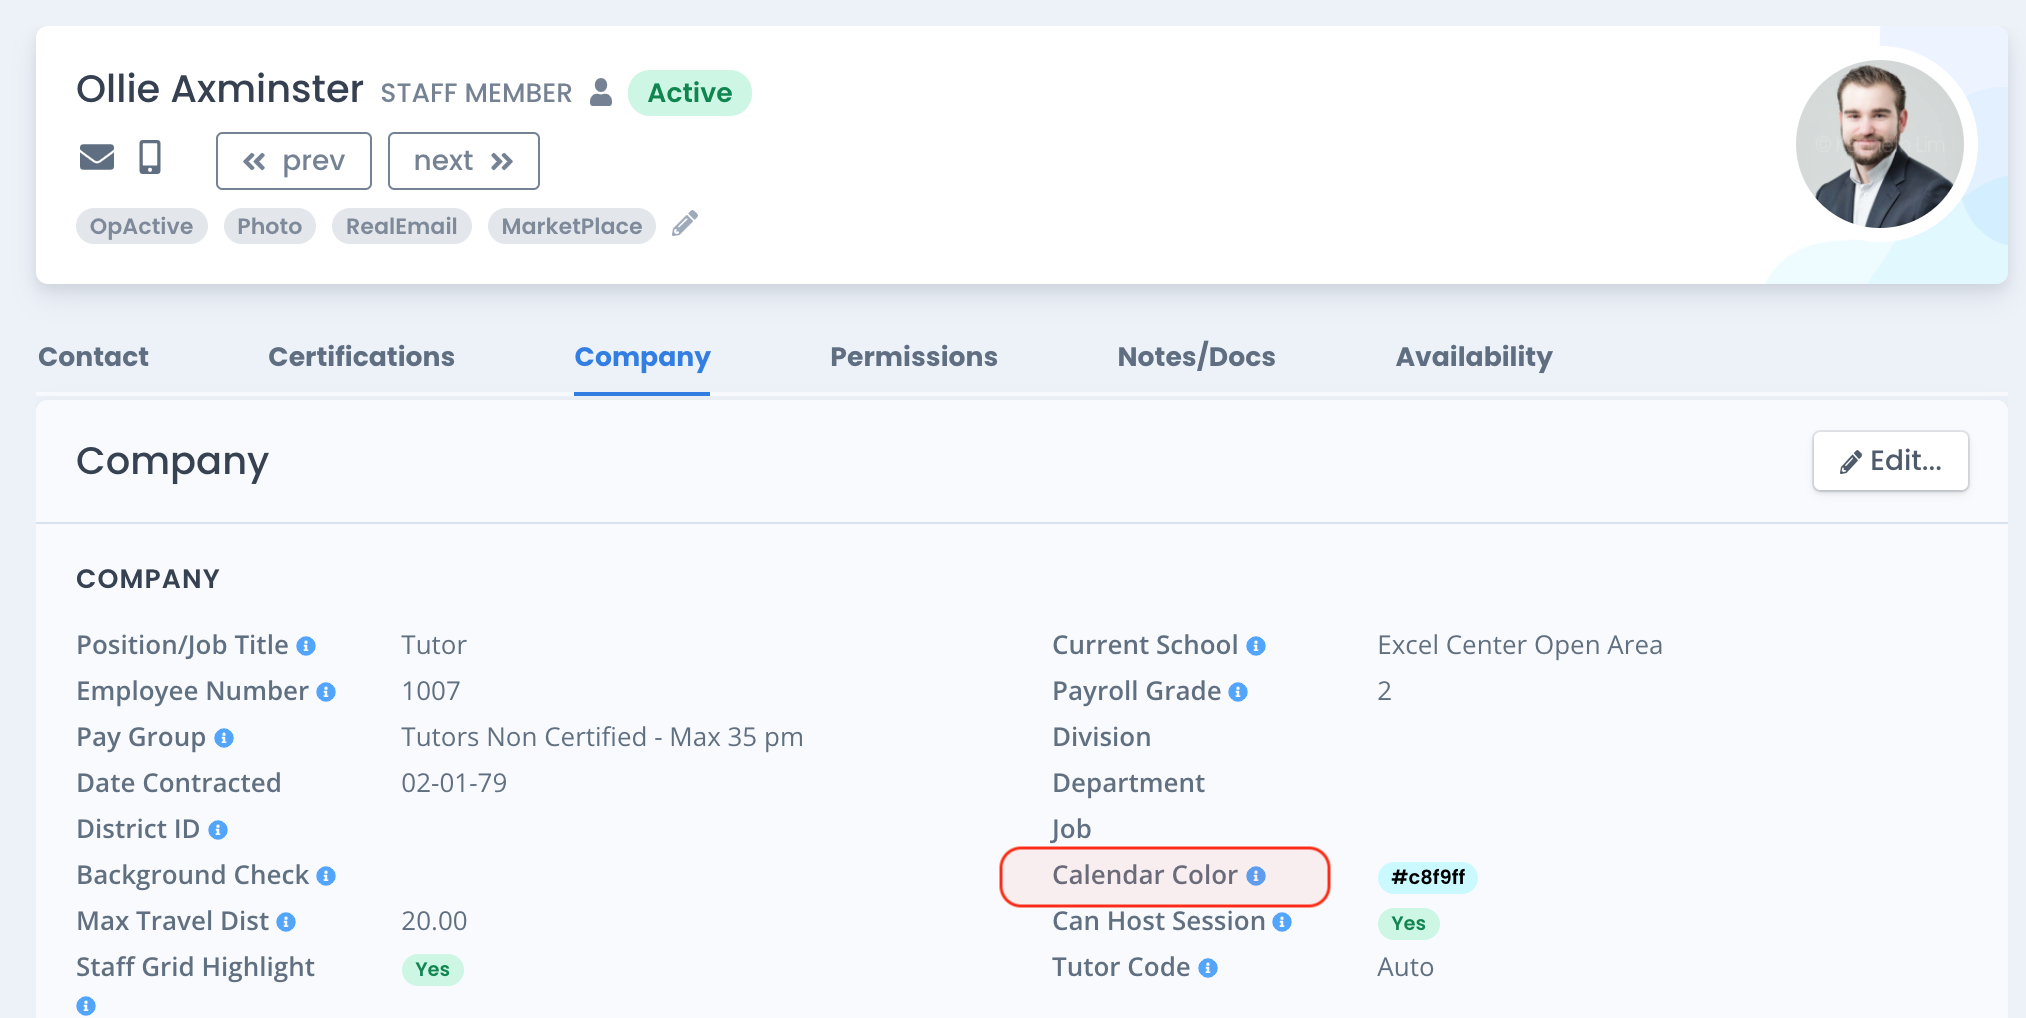
Task: Open the Edit... company button
Action: point(1891,461)
